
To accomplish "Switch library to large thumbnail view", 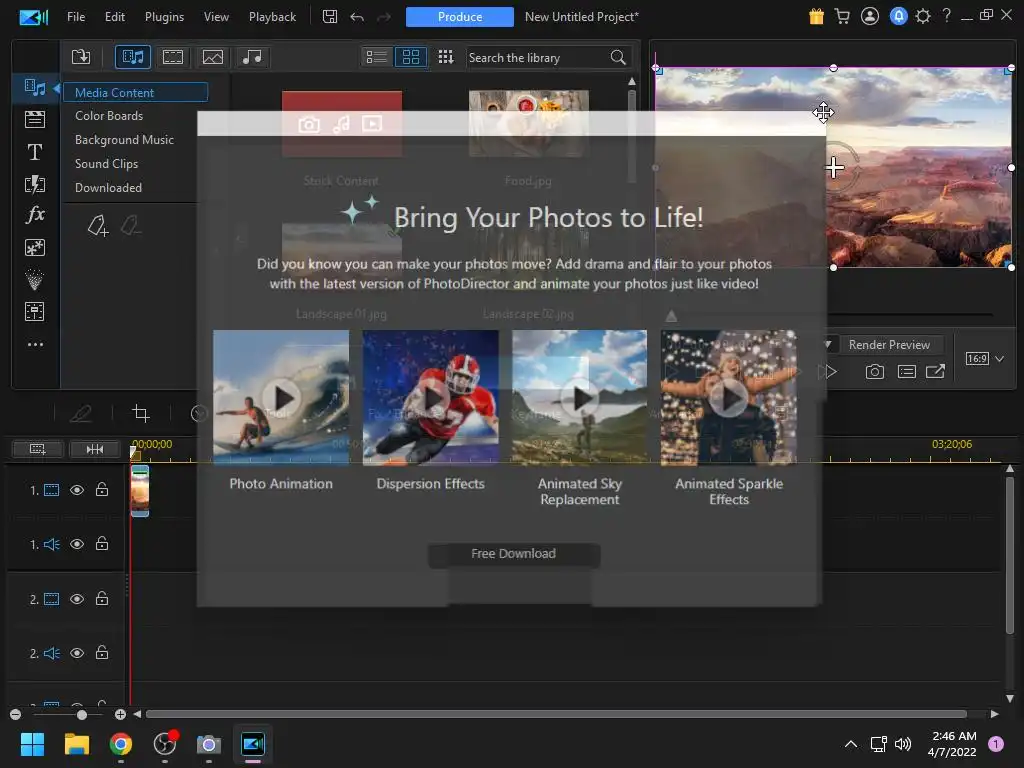I will [x=411, y=57].
